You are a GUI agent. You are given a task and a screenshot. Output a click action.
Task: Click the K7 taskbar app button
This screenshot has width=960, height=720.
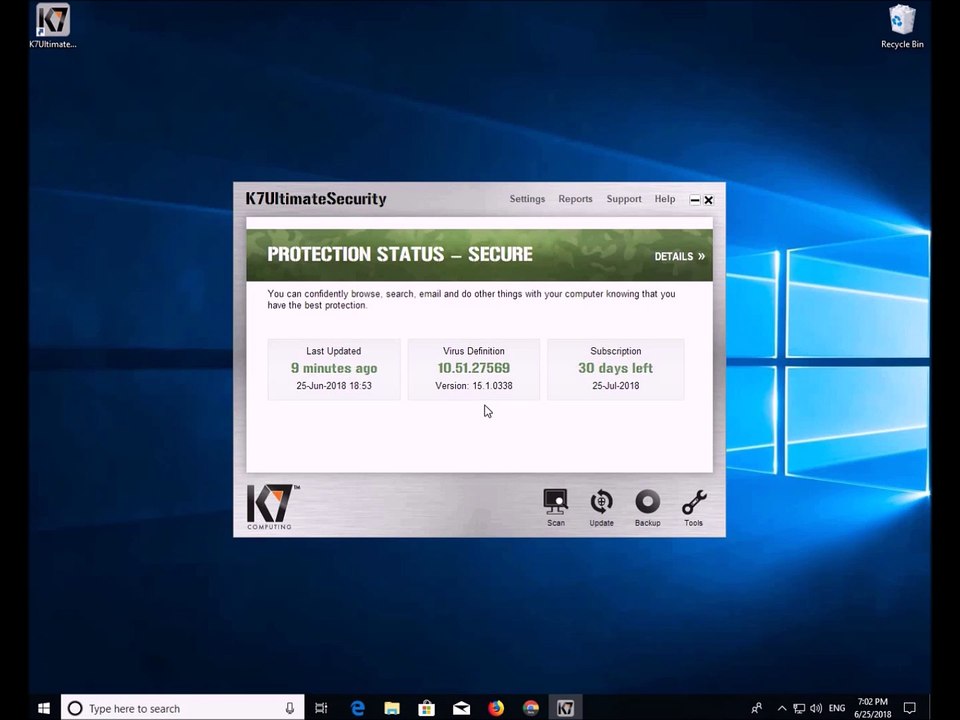565,708
